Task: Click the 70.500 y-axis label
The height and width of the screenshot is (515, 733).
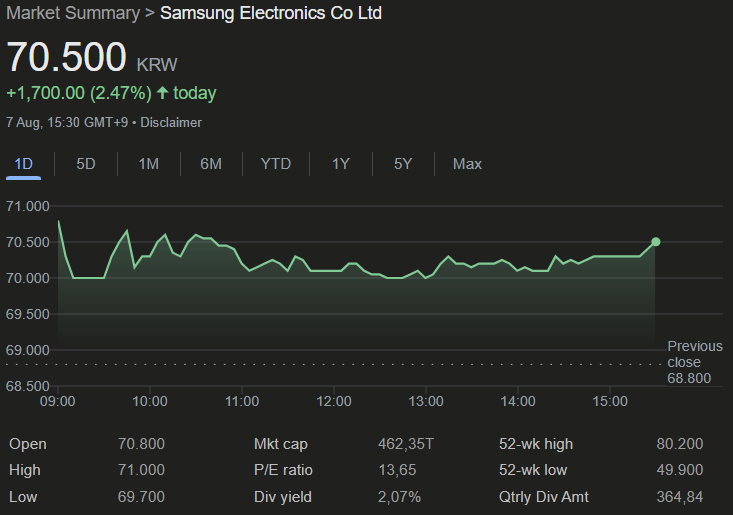Action: point(28,242)
